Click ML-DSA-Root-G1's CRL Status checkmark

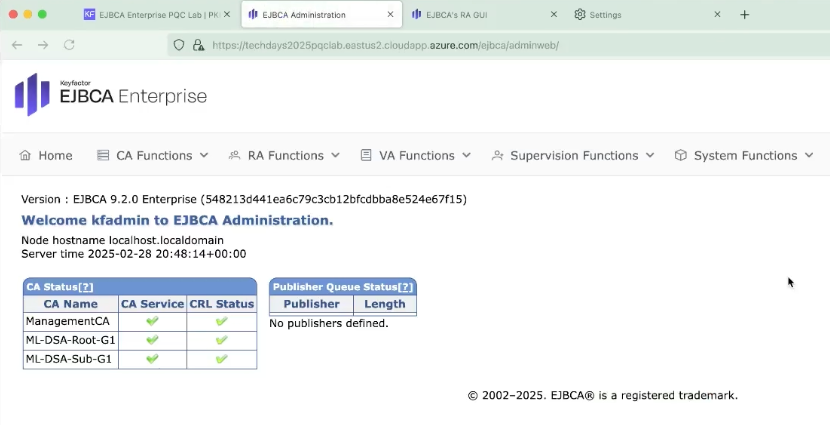(221, 340)
